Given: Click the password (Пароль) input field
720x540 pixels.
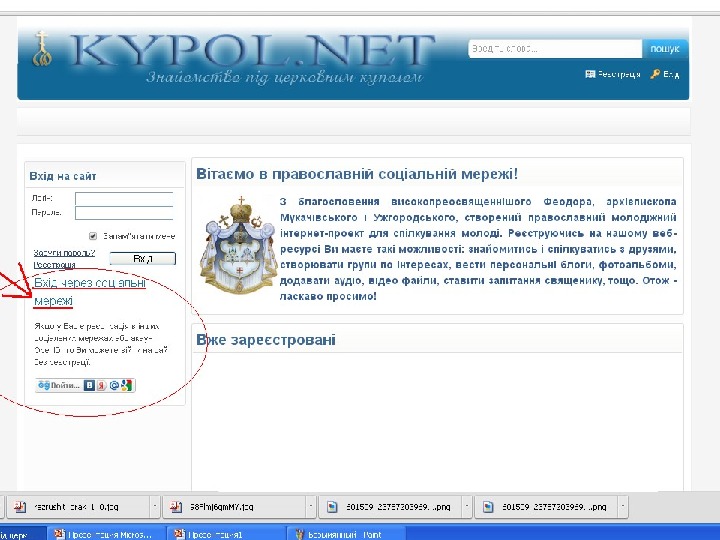Looking at the screenshot, I should [124, 213].
